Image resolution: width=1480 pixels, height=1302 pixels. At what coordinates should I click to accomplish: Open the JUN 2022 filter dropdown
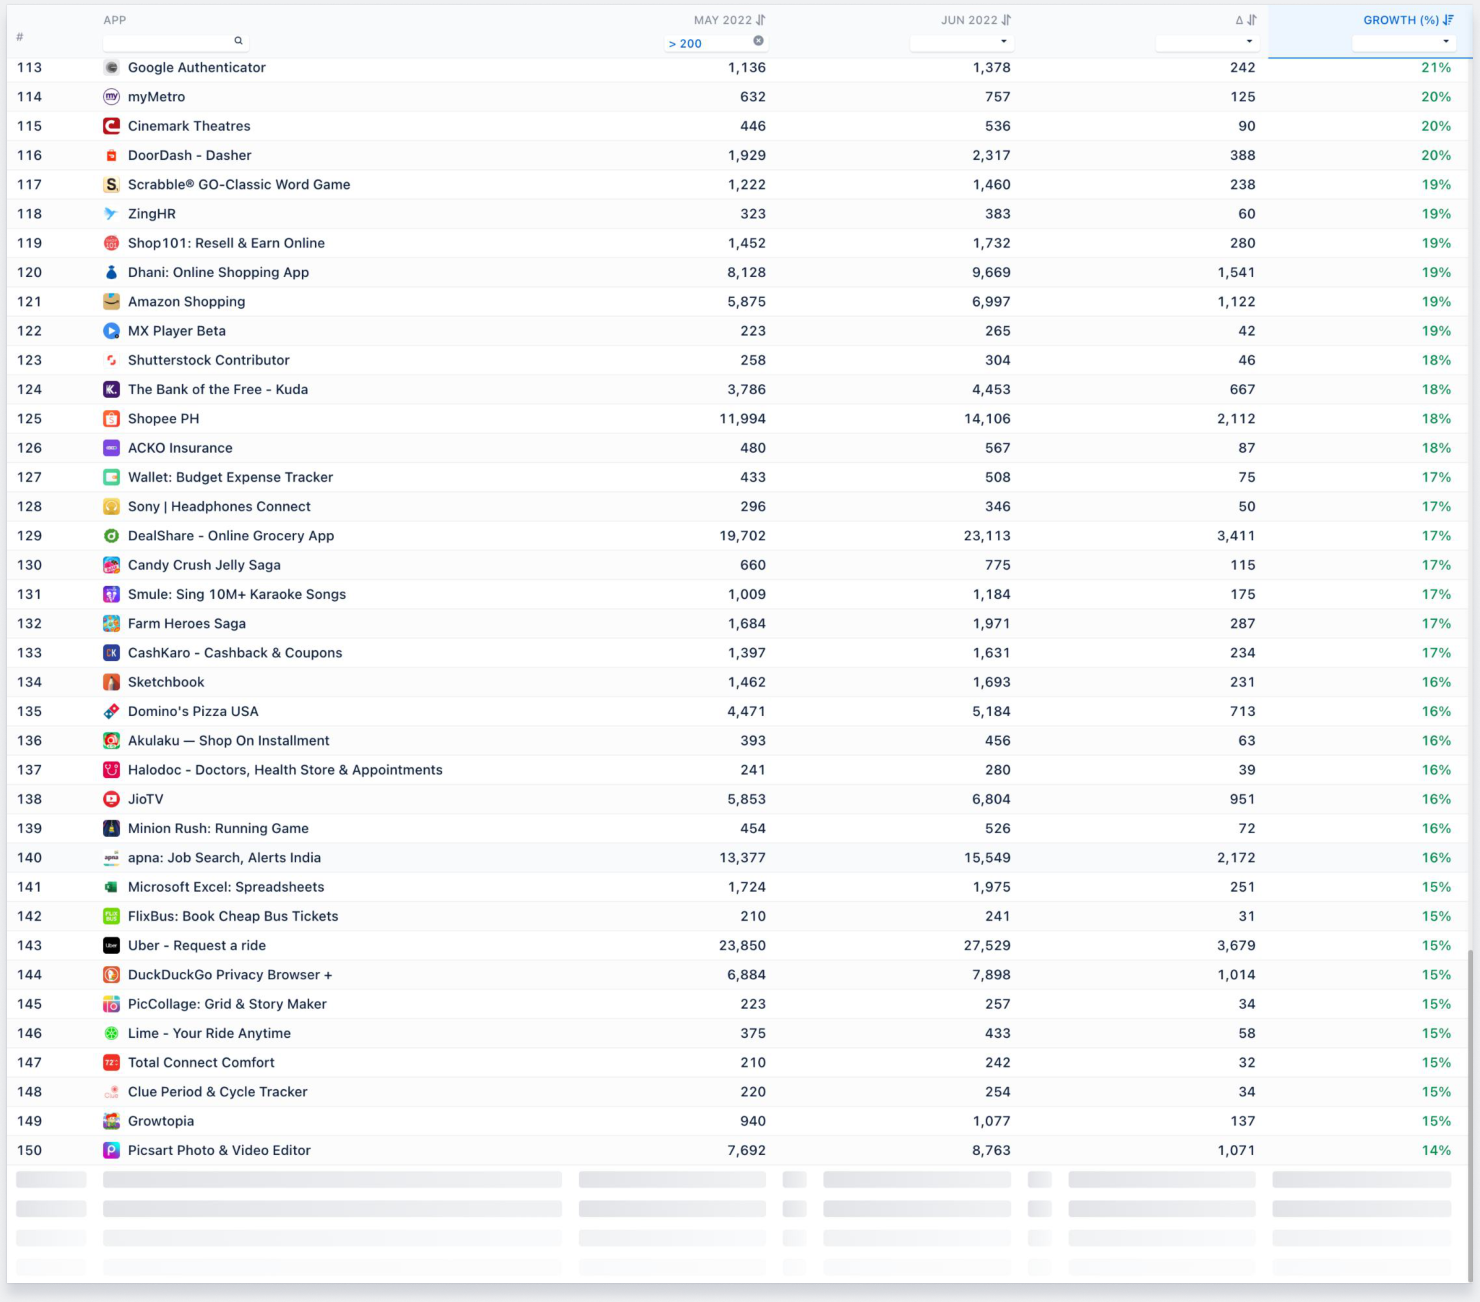click(1003, 42)
